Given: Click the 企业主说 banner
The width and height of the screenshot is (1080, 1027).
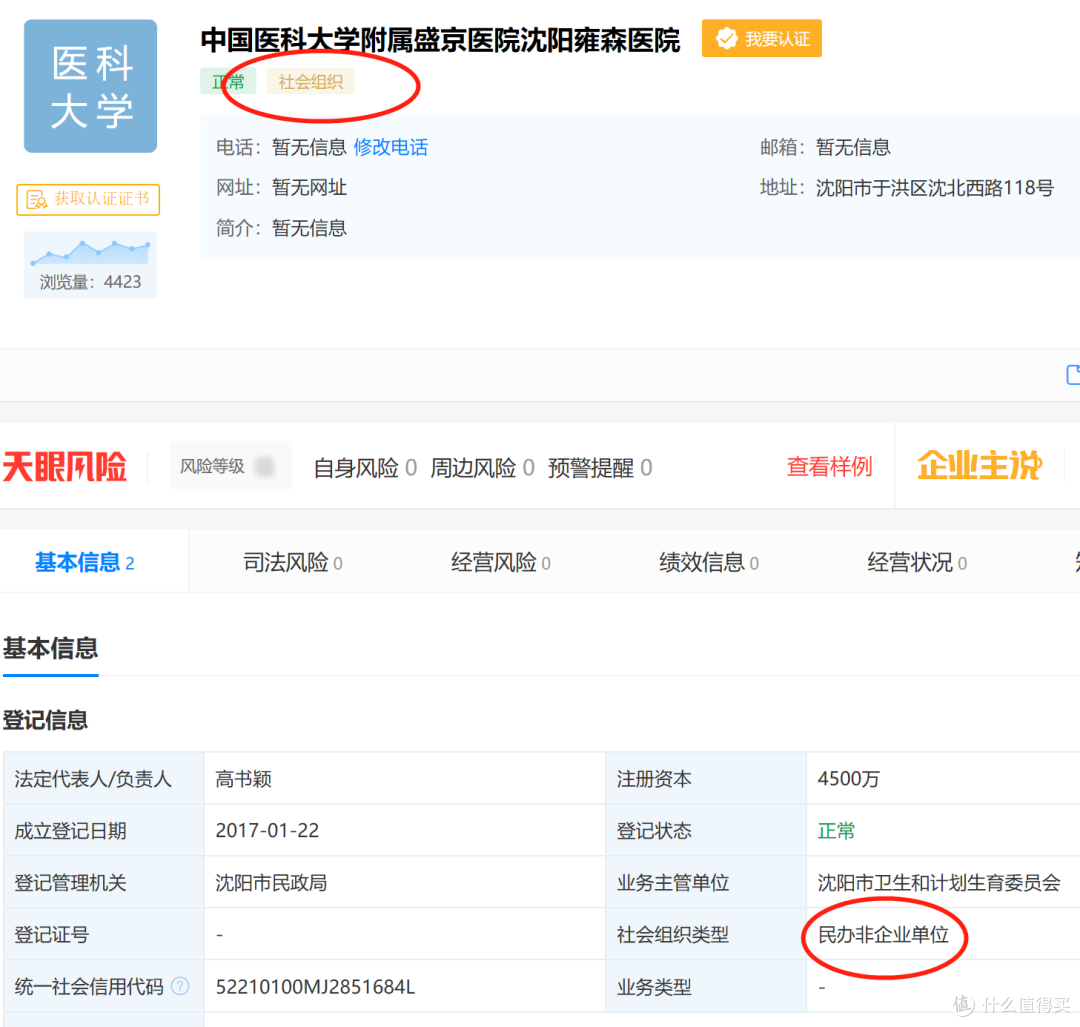Looking at the screenshot, I should (979, 465).
